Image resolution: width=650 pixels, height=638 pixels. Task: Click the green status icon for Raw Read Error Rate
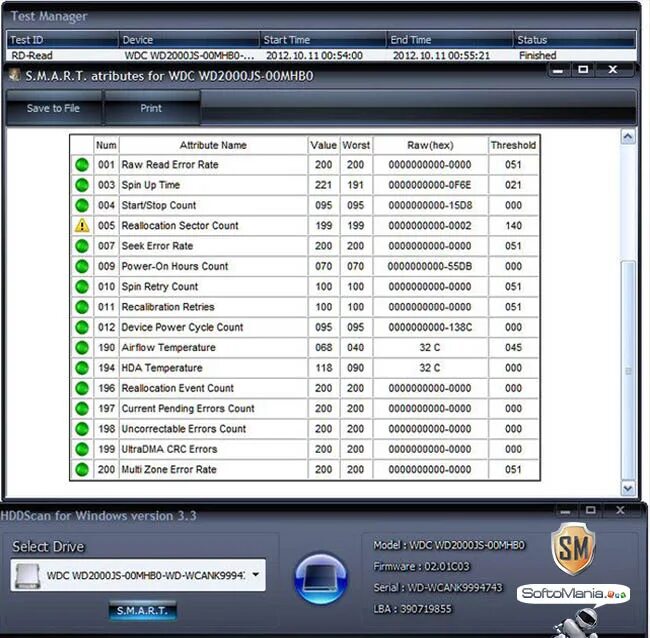coord(82,165)
